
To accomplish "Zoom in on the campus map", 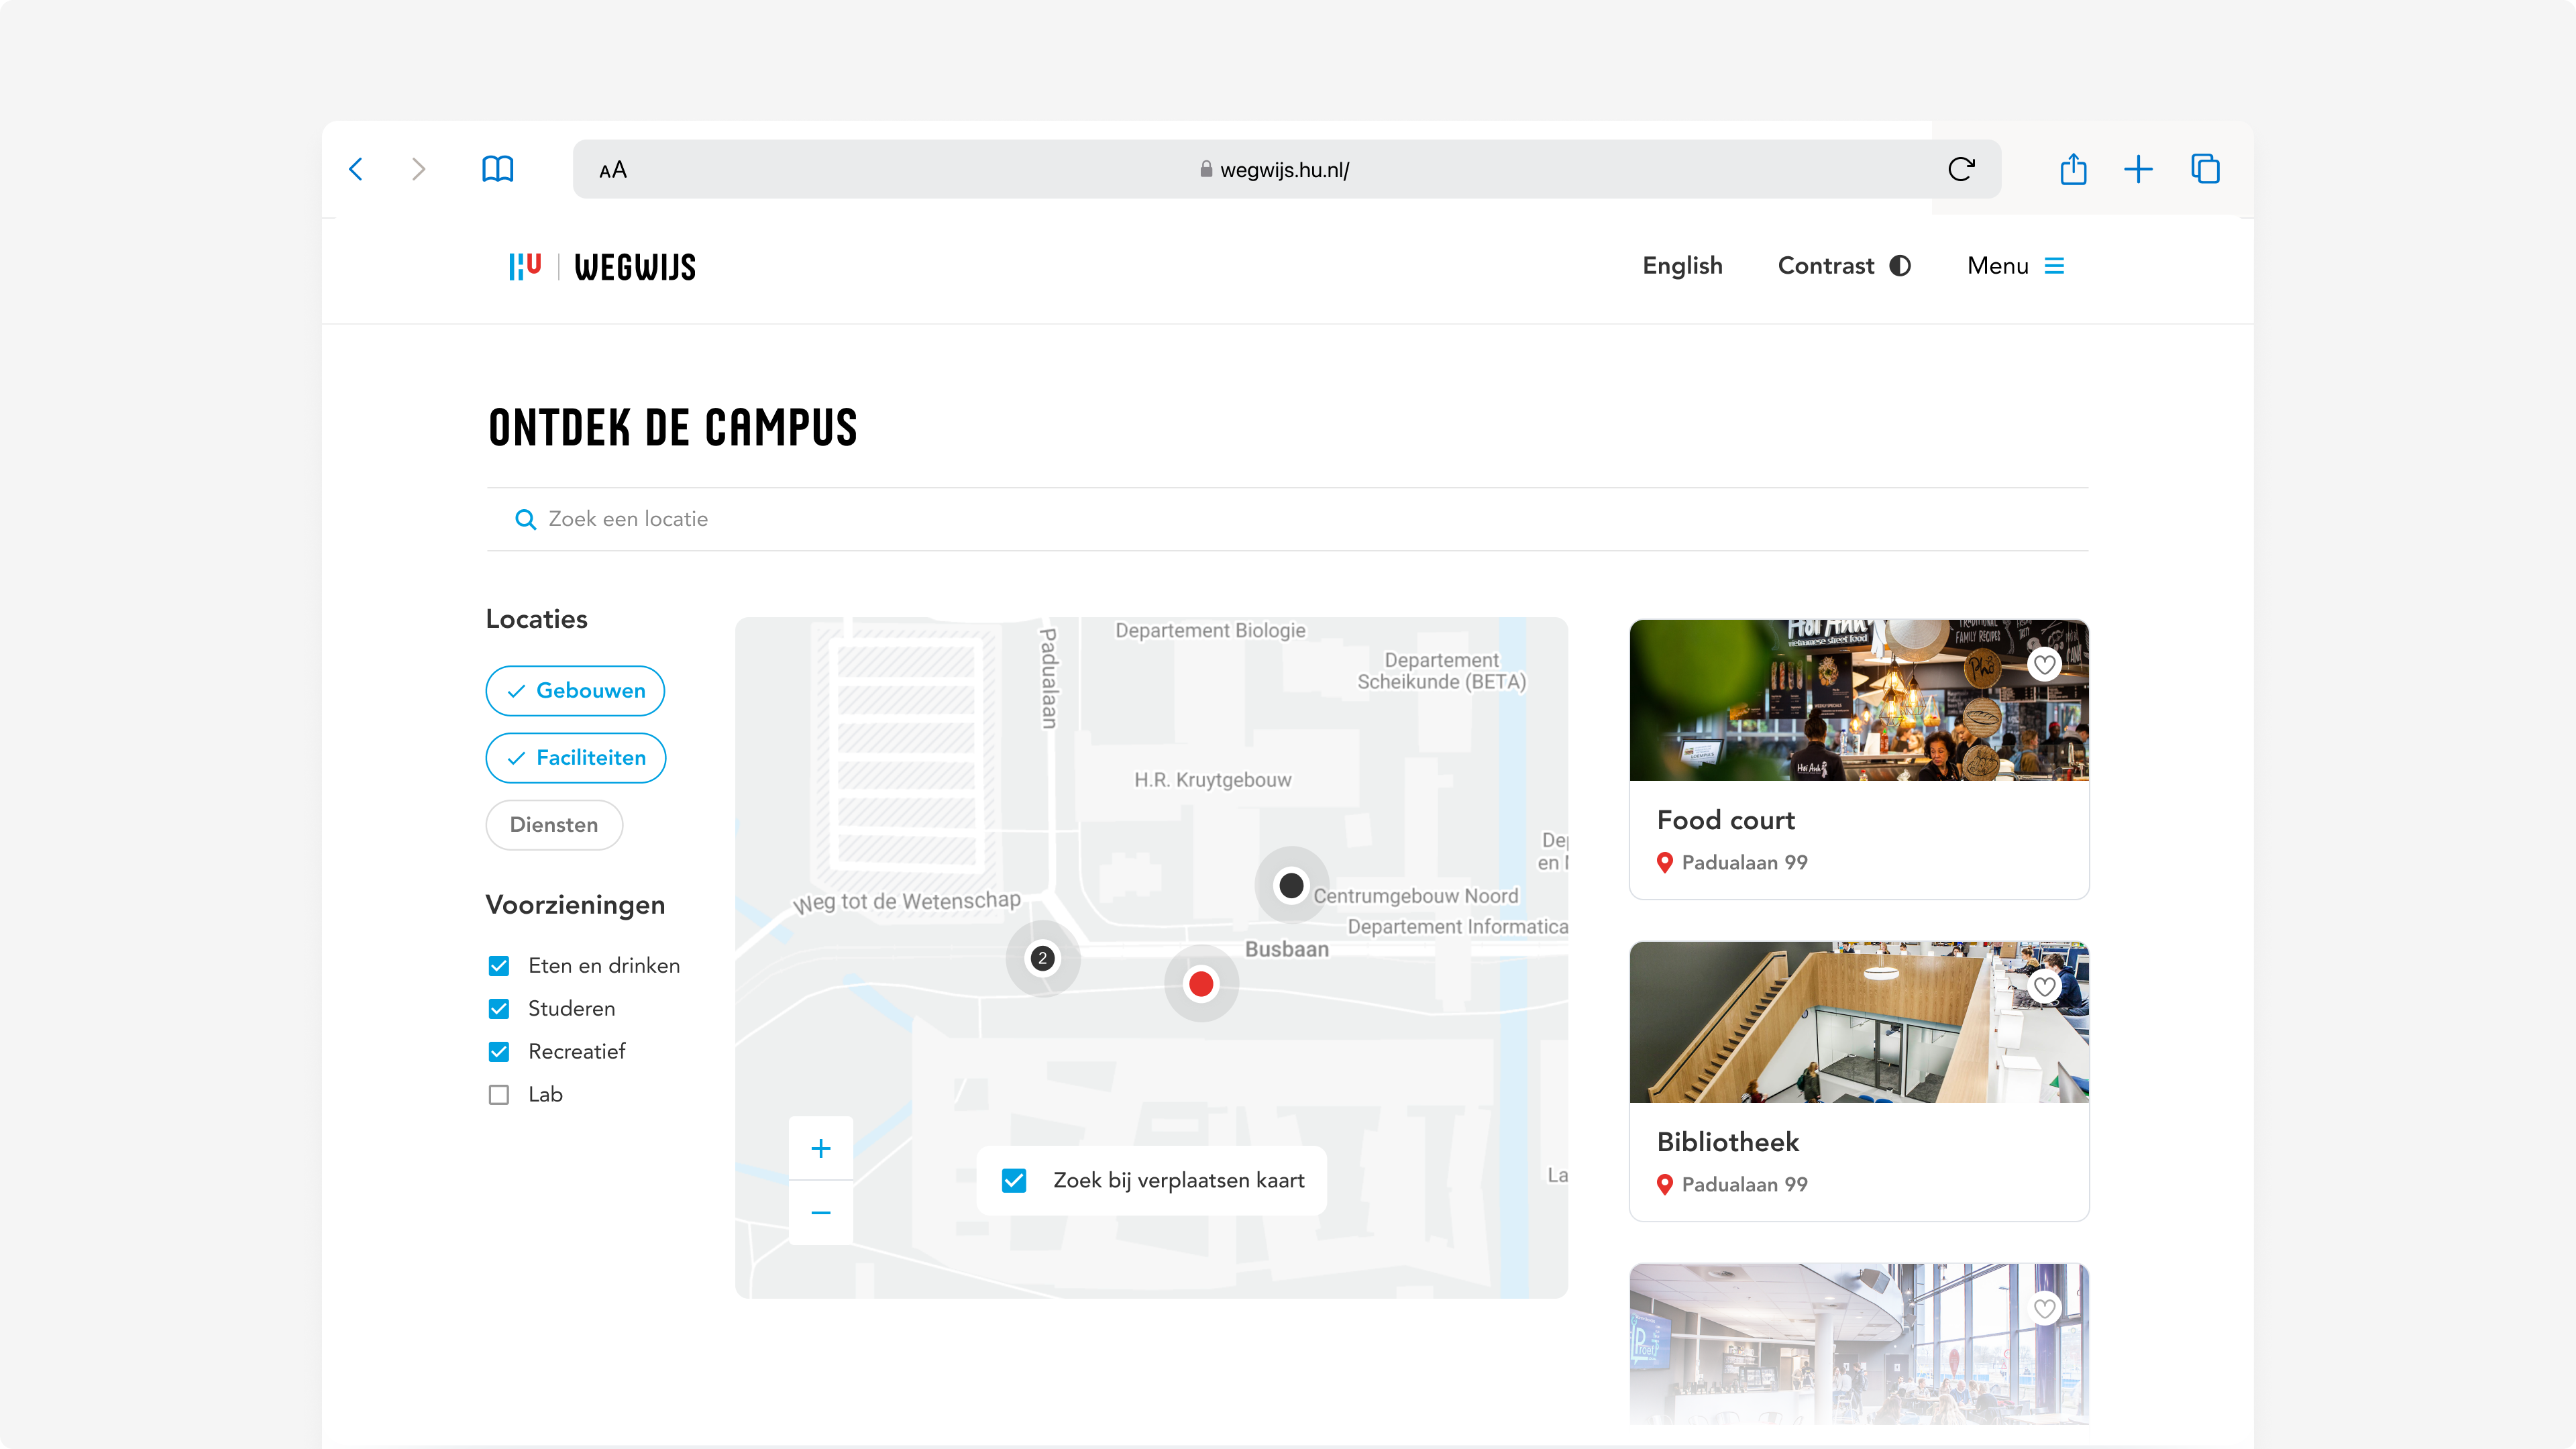I will coord(821,1148).
